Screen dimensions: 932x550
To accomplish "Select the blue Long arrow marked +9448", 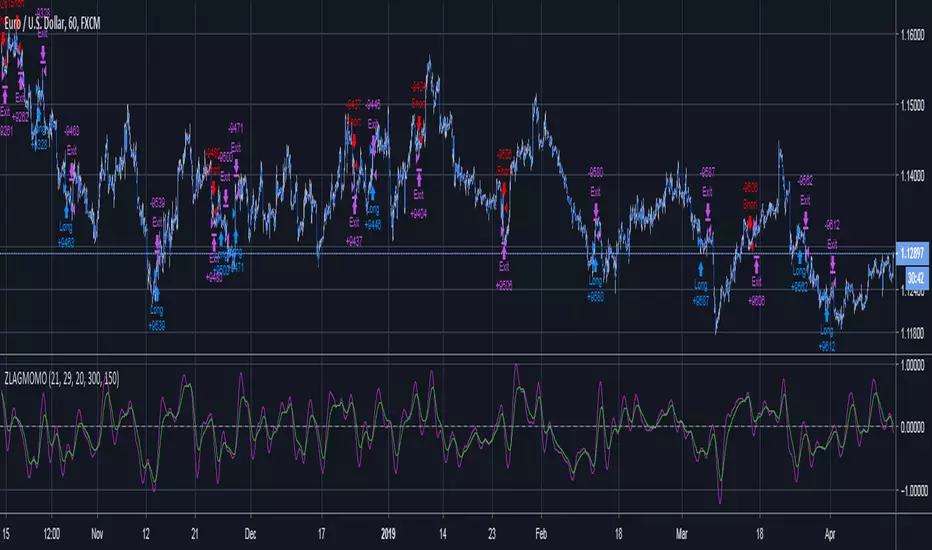I will click(373, 193).
